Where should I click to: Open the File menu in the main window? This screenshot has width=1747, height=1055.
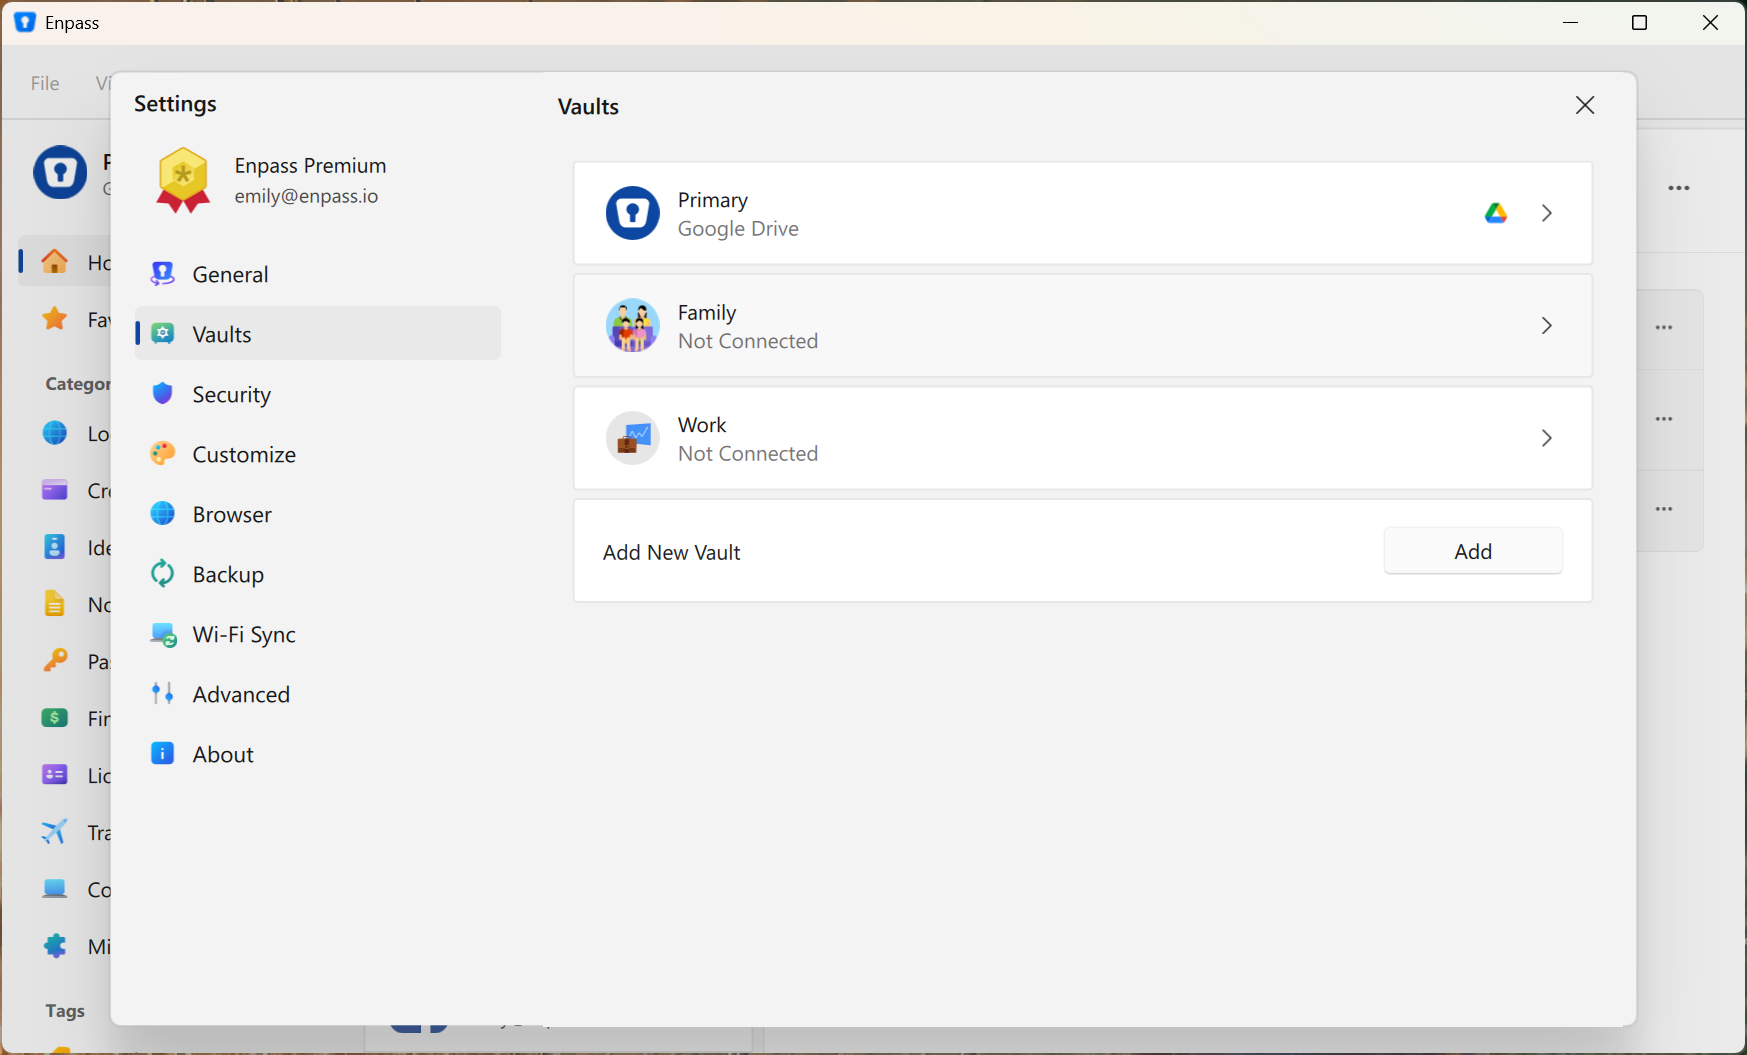point(45,83)
